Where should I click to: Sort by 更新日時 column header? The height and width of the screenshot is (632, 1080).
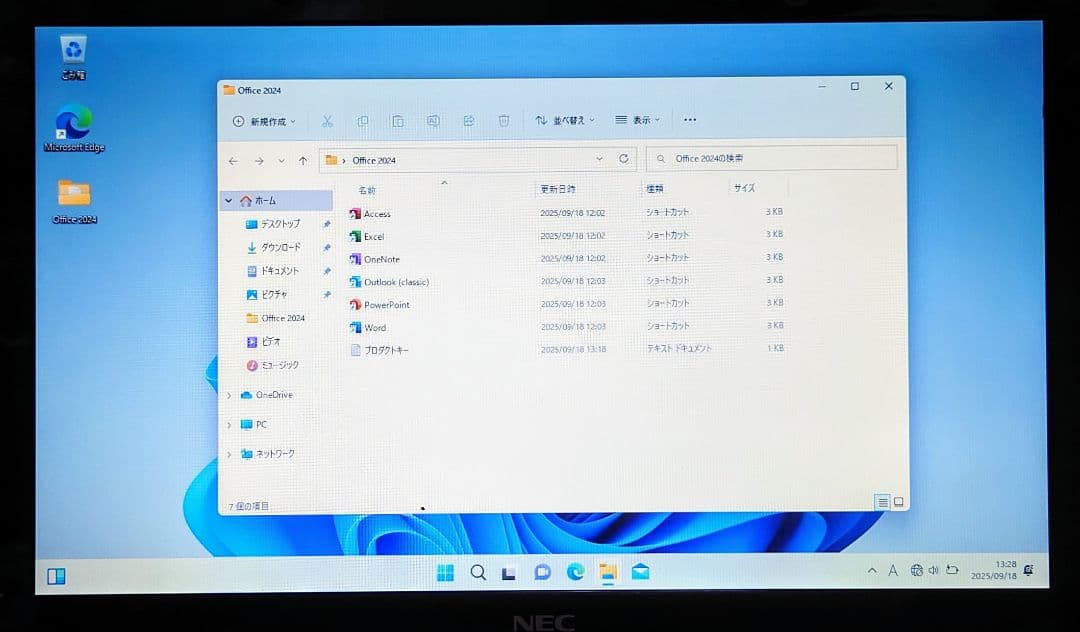(x=558, y=189)
